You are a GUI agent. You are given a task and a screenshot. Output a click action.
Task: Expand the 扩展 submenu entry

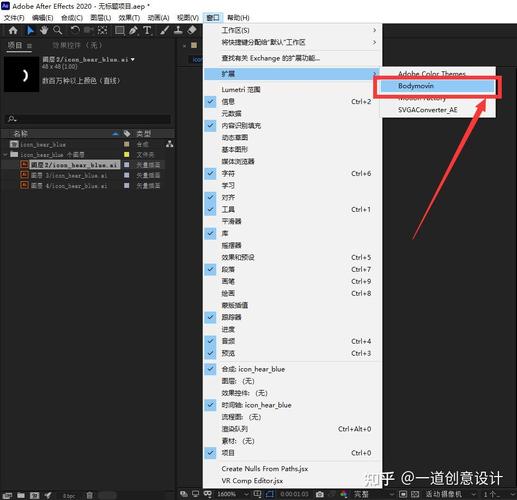293,74
